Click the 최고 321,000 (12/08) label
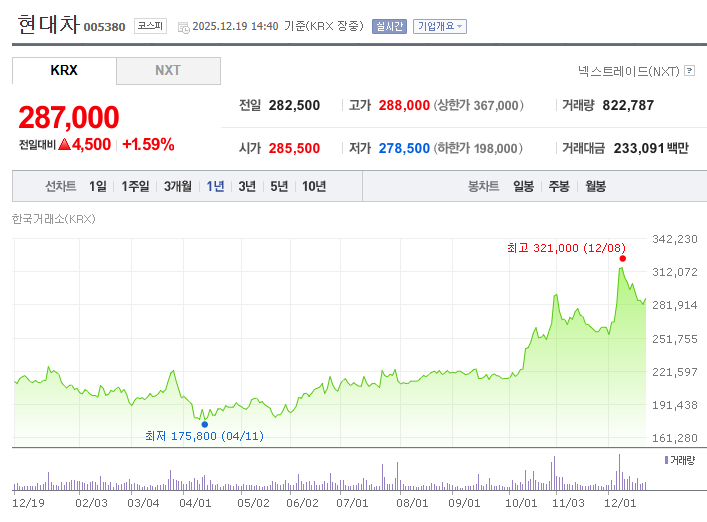The height and width of the screenshot is (522, 707). [x=566, y=248]
